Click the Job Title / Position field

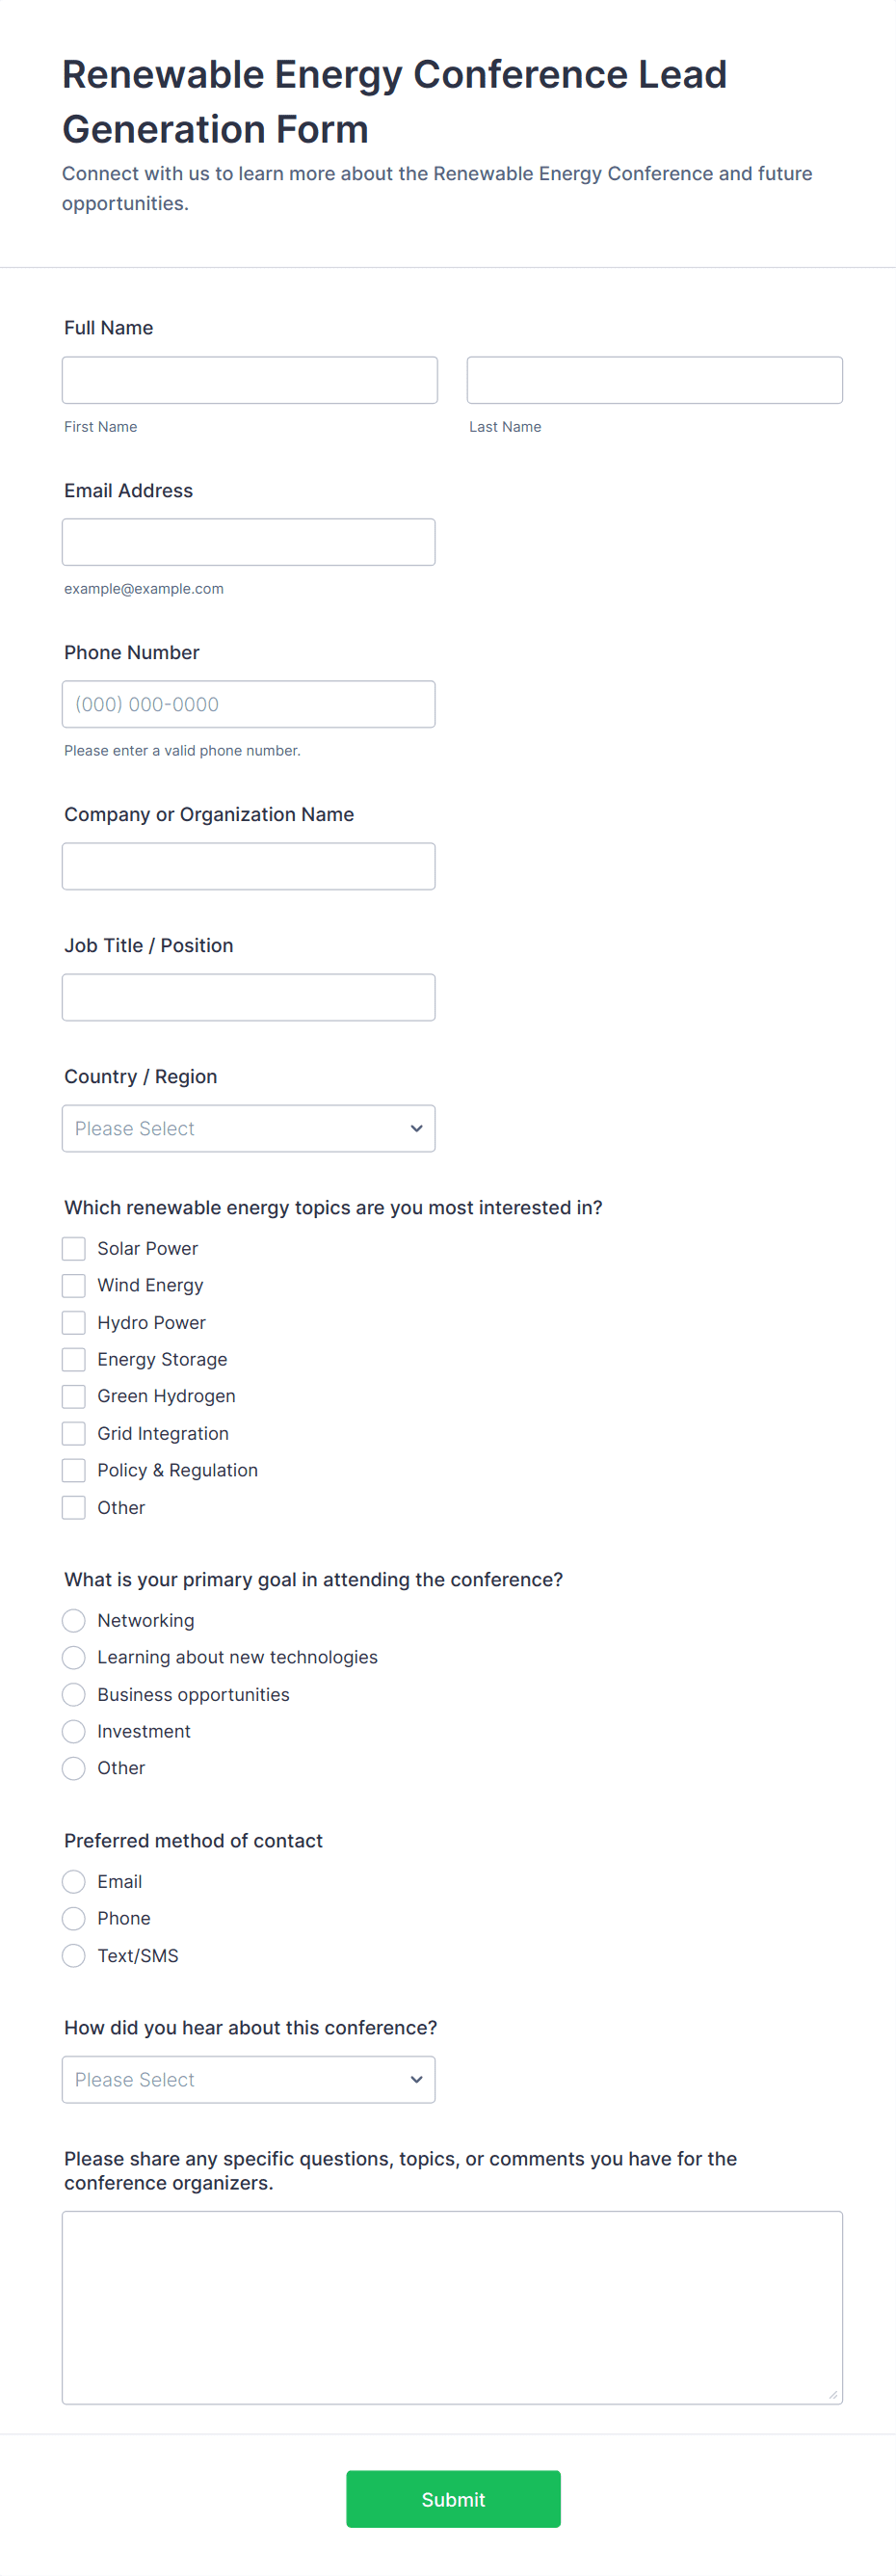tap(248, 997)
